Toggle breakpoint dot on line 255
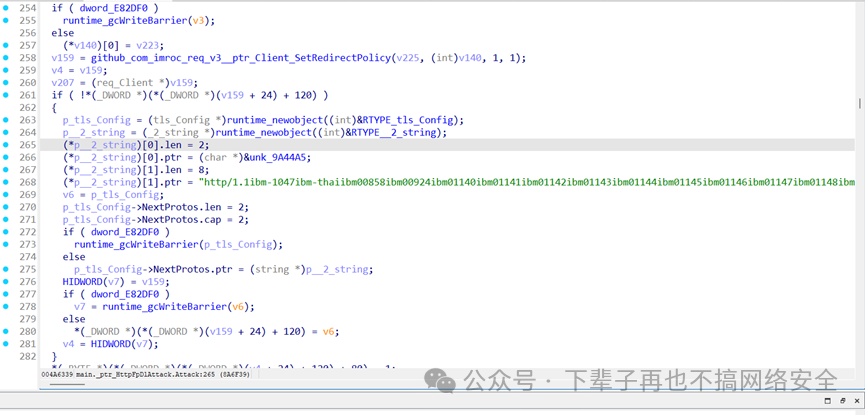Screen dimensions: 865x415 click(6, 20)
